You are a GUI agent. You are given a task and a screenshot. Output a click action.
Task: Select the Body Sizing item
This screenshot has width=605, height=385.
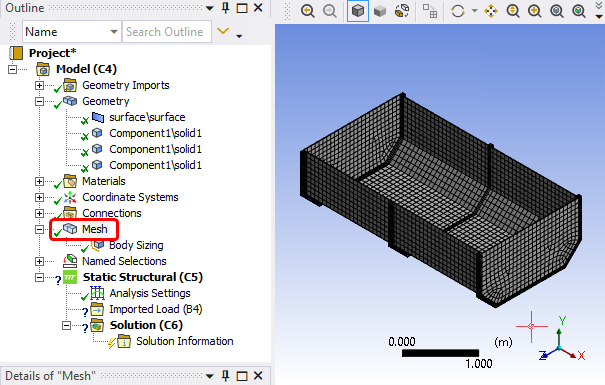point(136,245)
